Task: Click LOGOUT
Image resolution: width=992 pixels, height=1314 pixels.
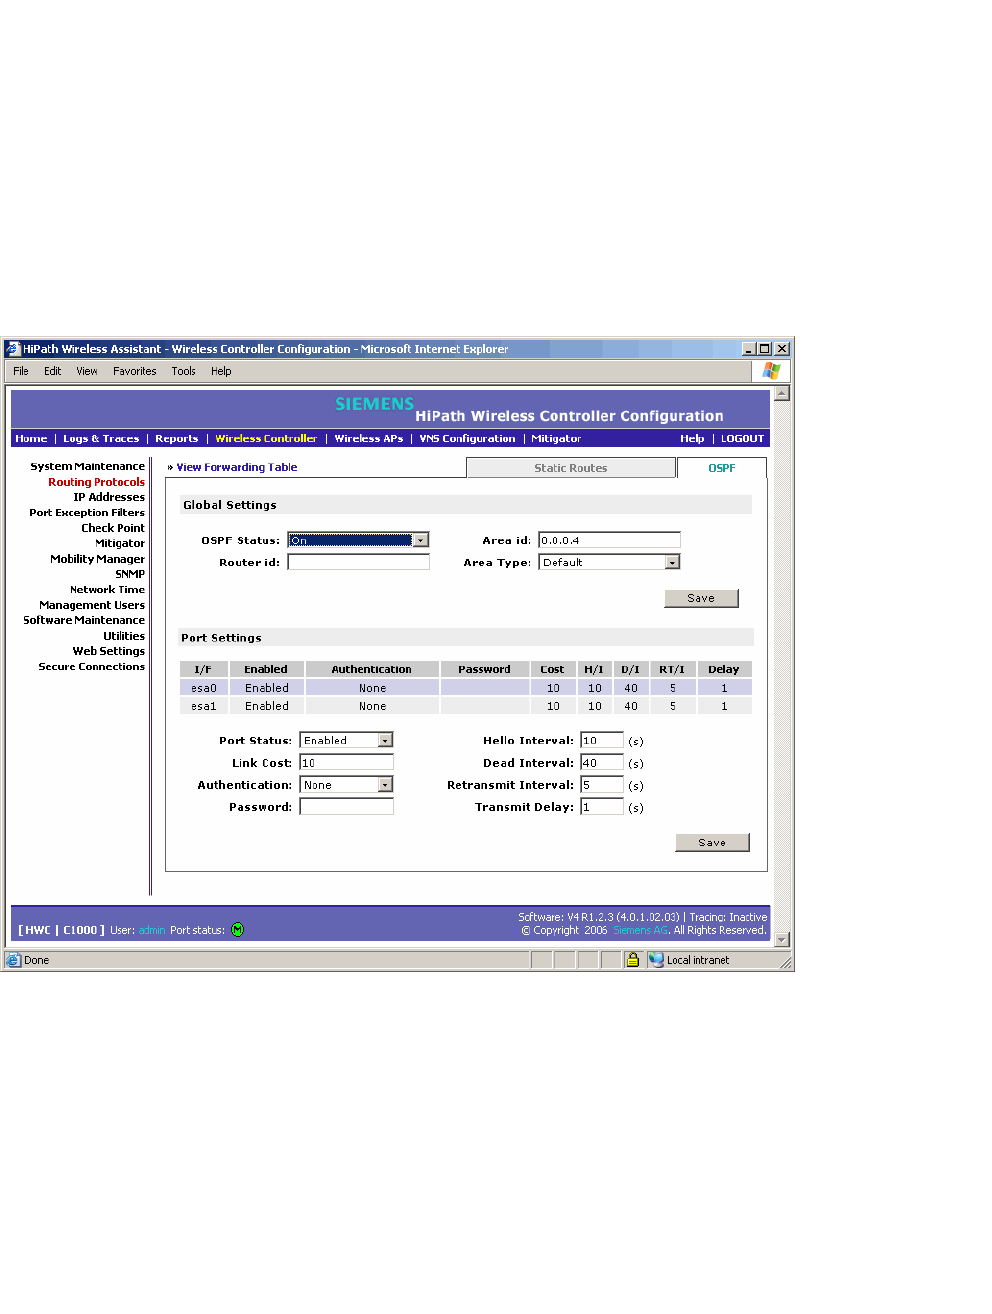Action: pyautogui.click(x=742, y=438)
